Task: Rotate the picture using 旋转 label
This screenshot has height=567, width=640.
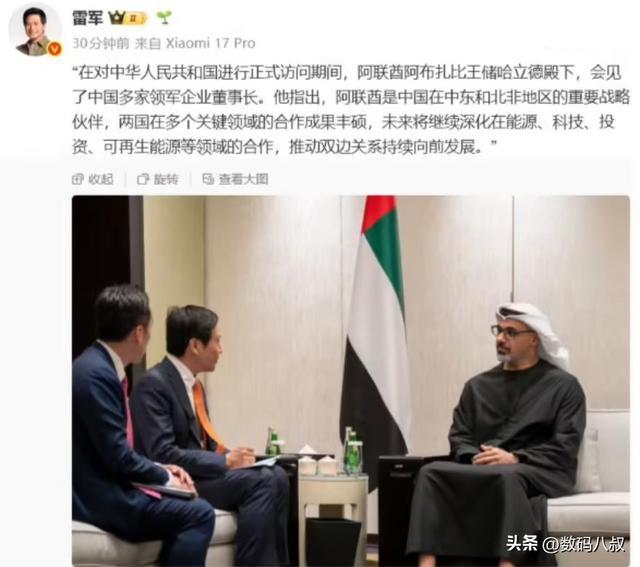Action: [166, 179]
